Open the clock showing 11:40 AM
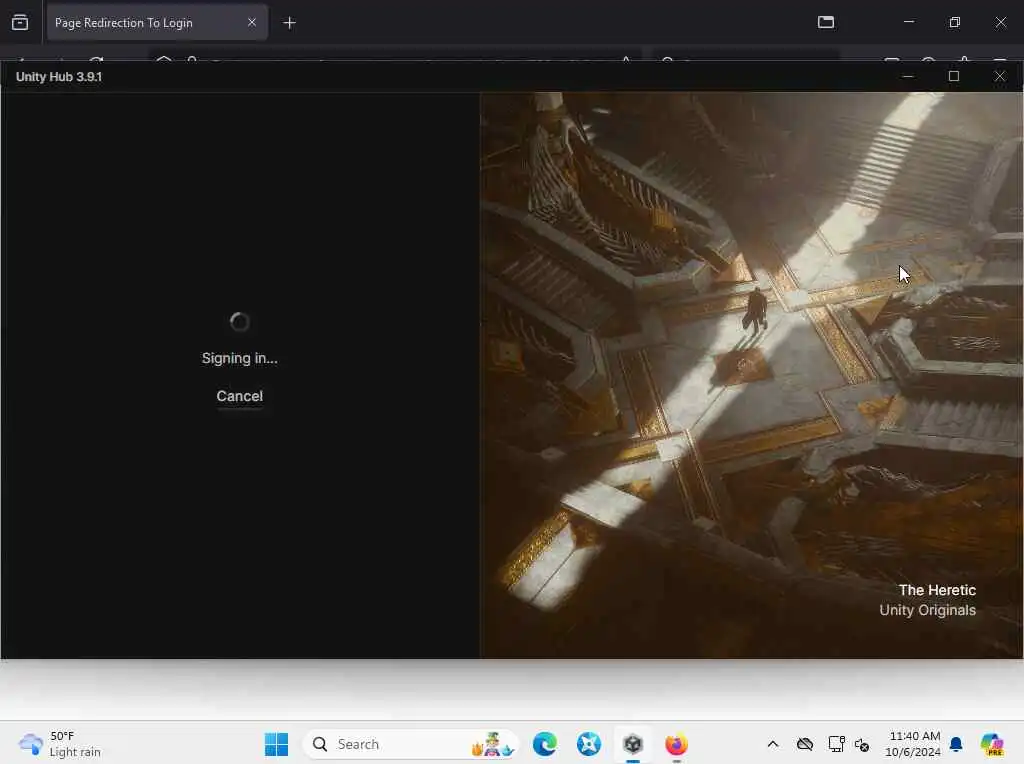Screen dimensions: 1024x764 tap(913, 744)
